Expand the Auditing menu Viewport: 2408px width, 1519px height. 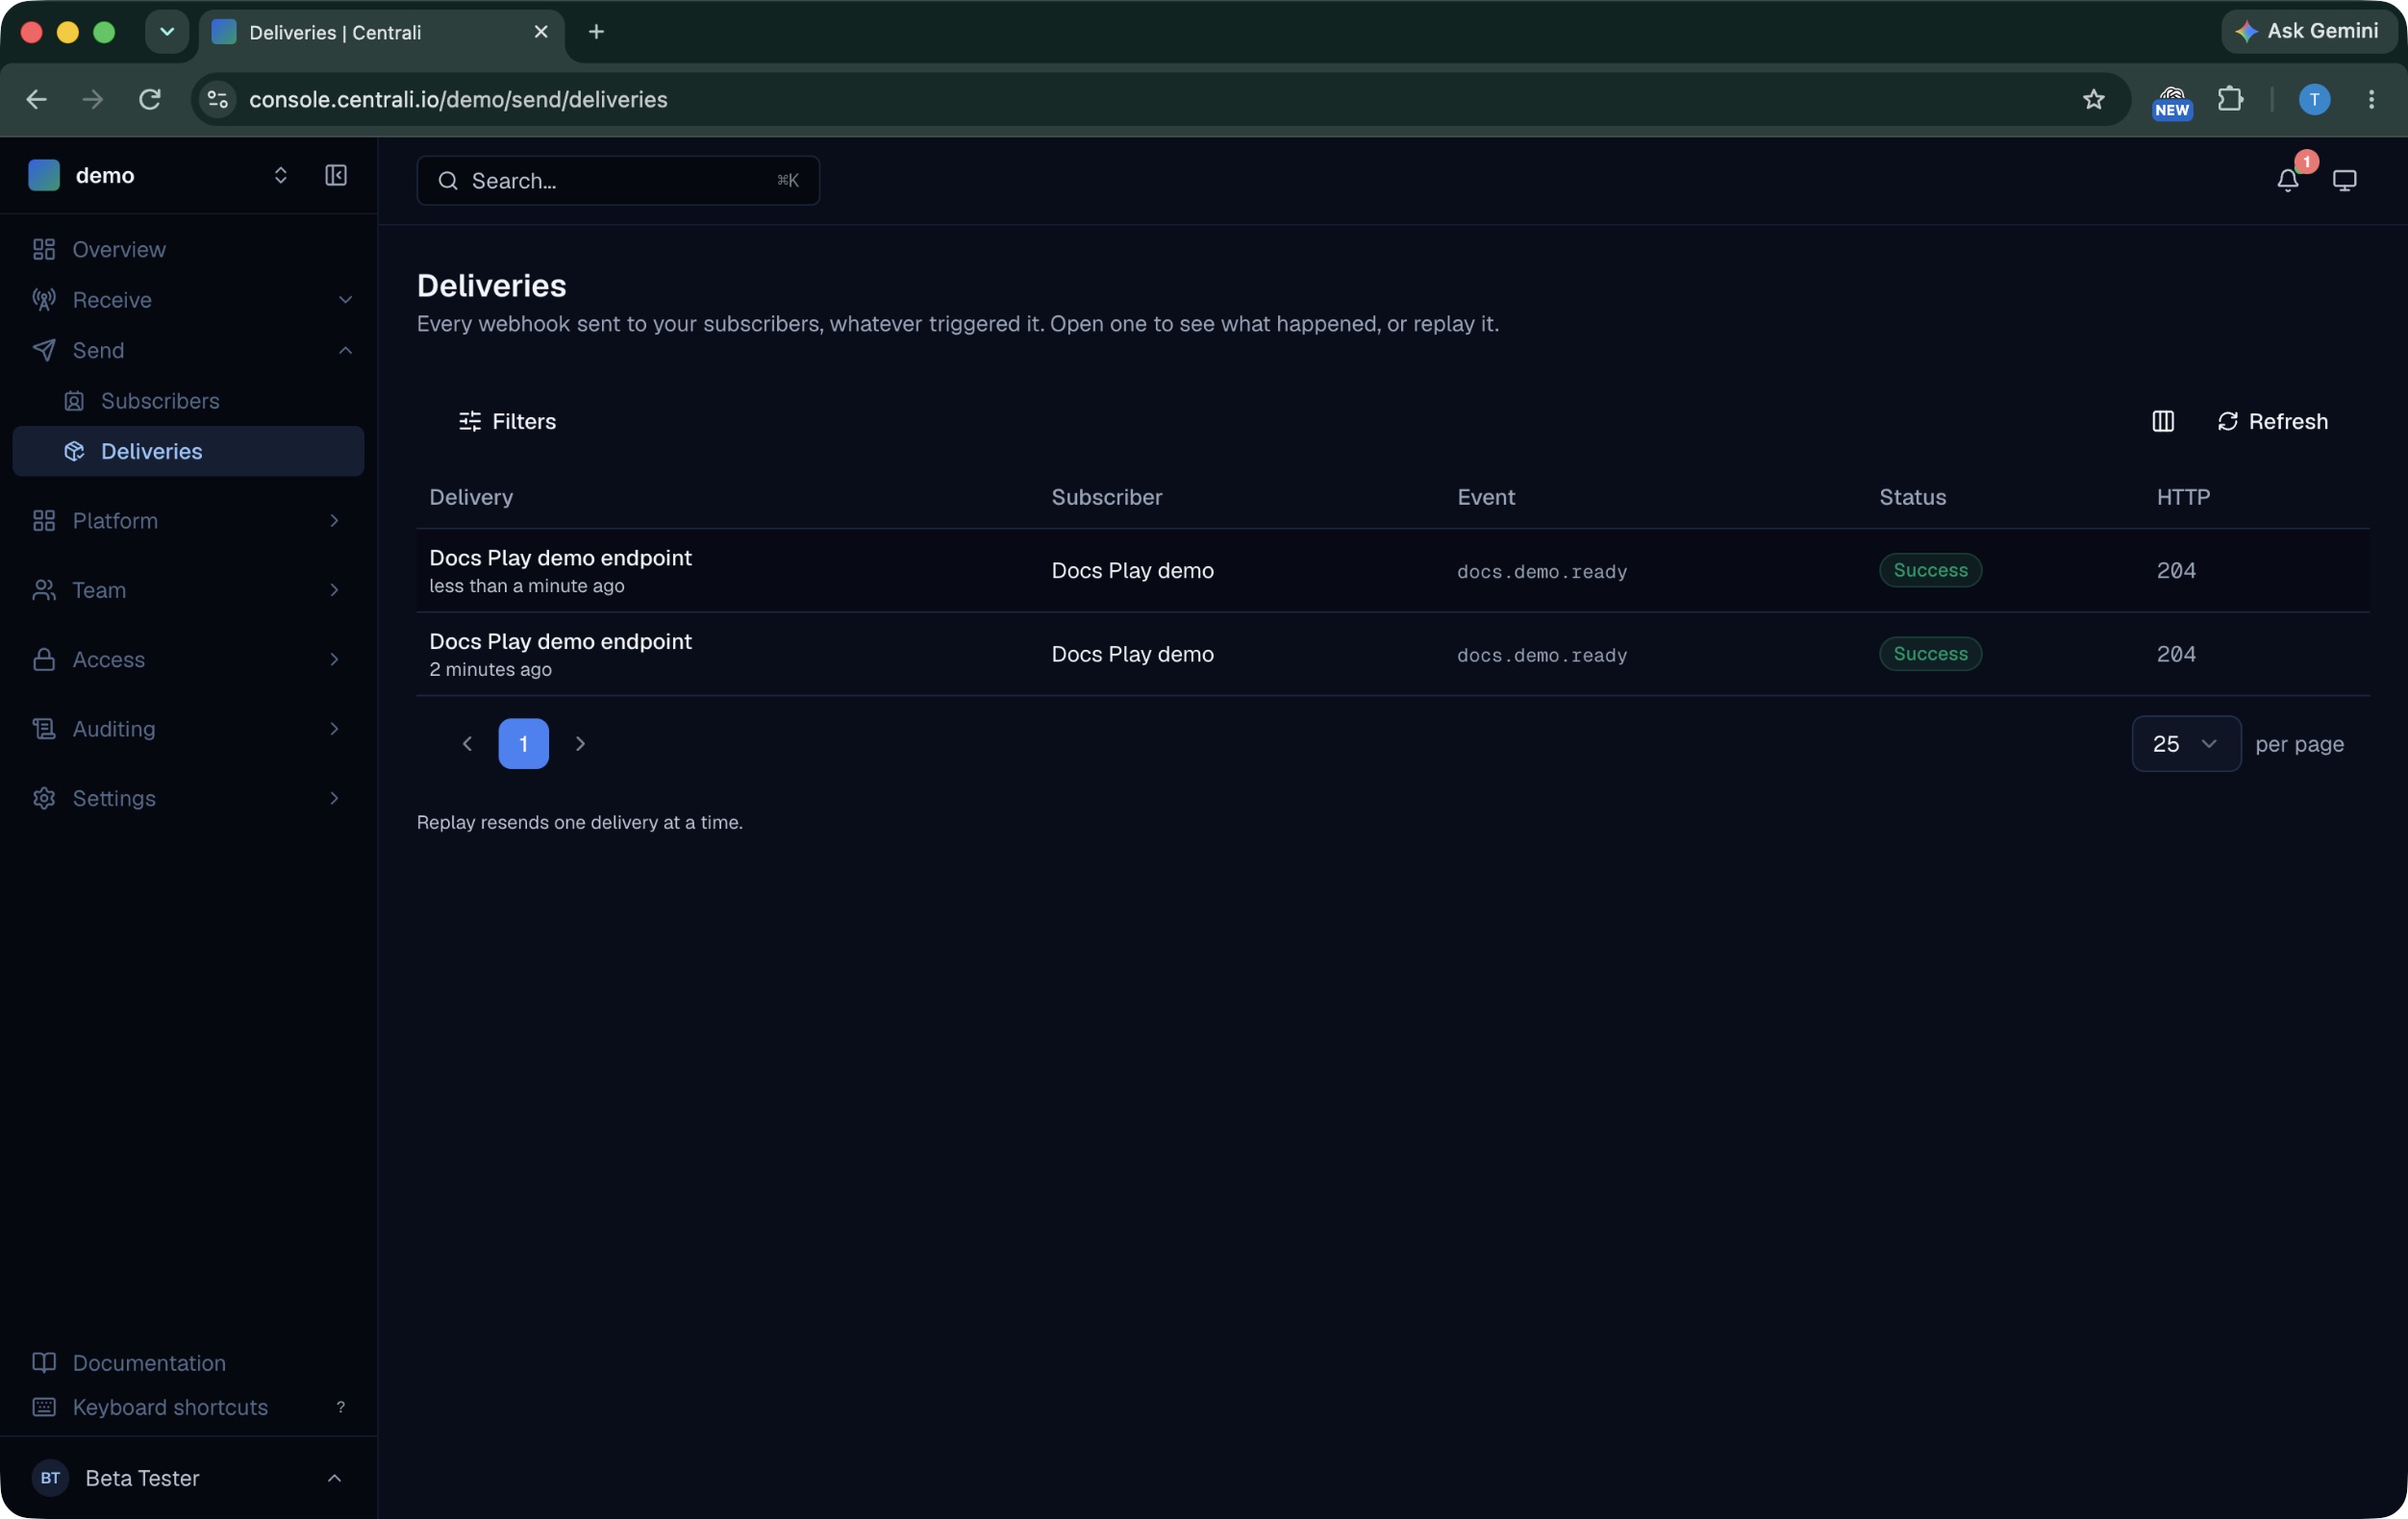coord(188,729)
